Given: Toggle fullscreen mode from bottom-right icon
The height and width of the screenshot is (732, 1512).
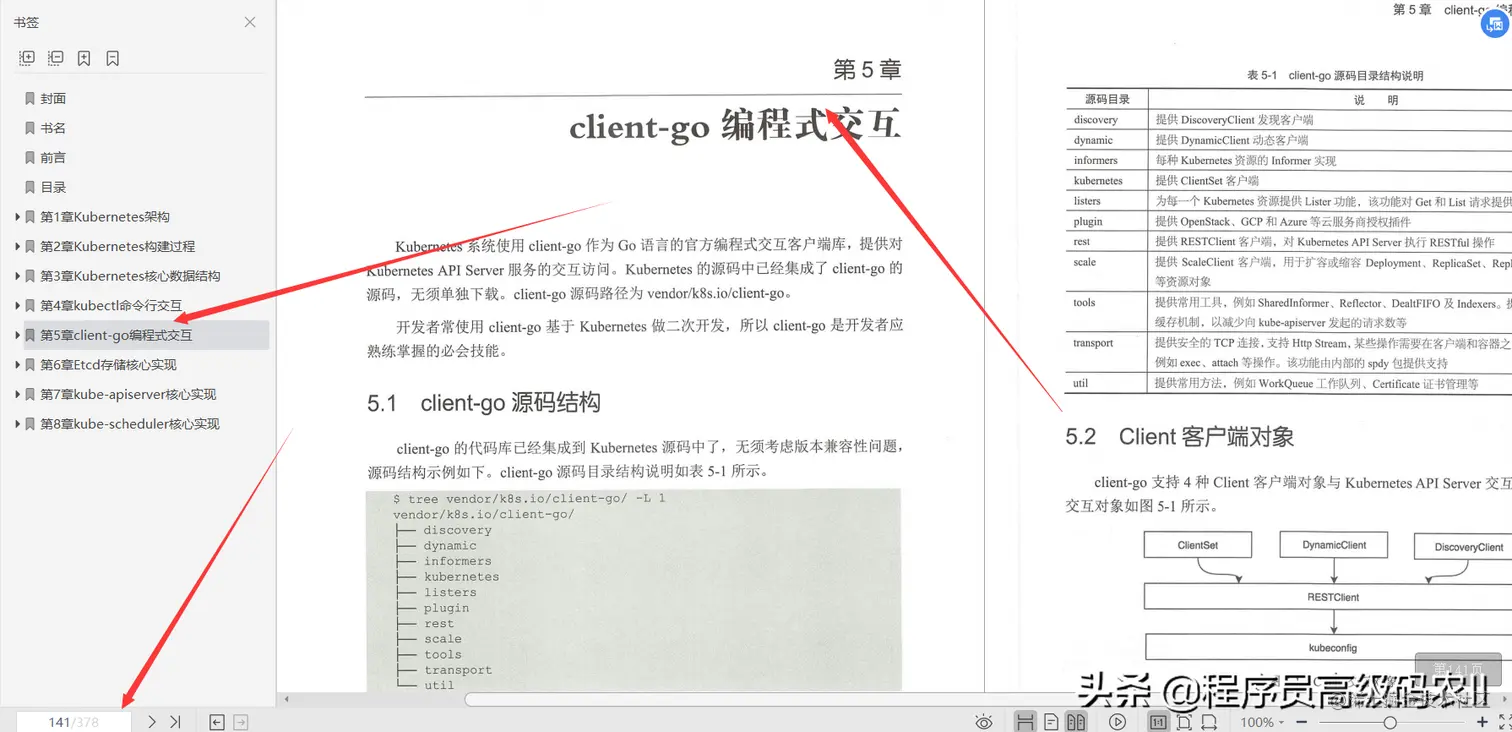Looking at the screenshot, I should 1503,722.
